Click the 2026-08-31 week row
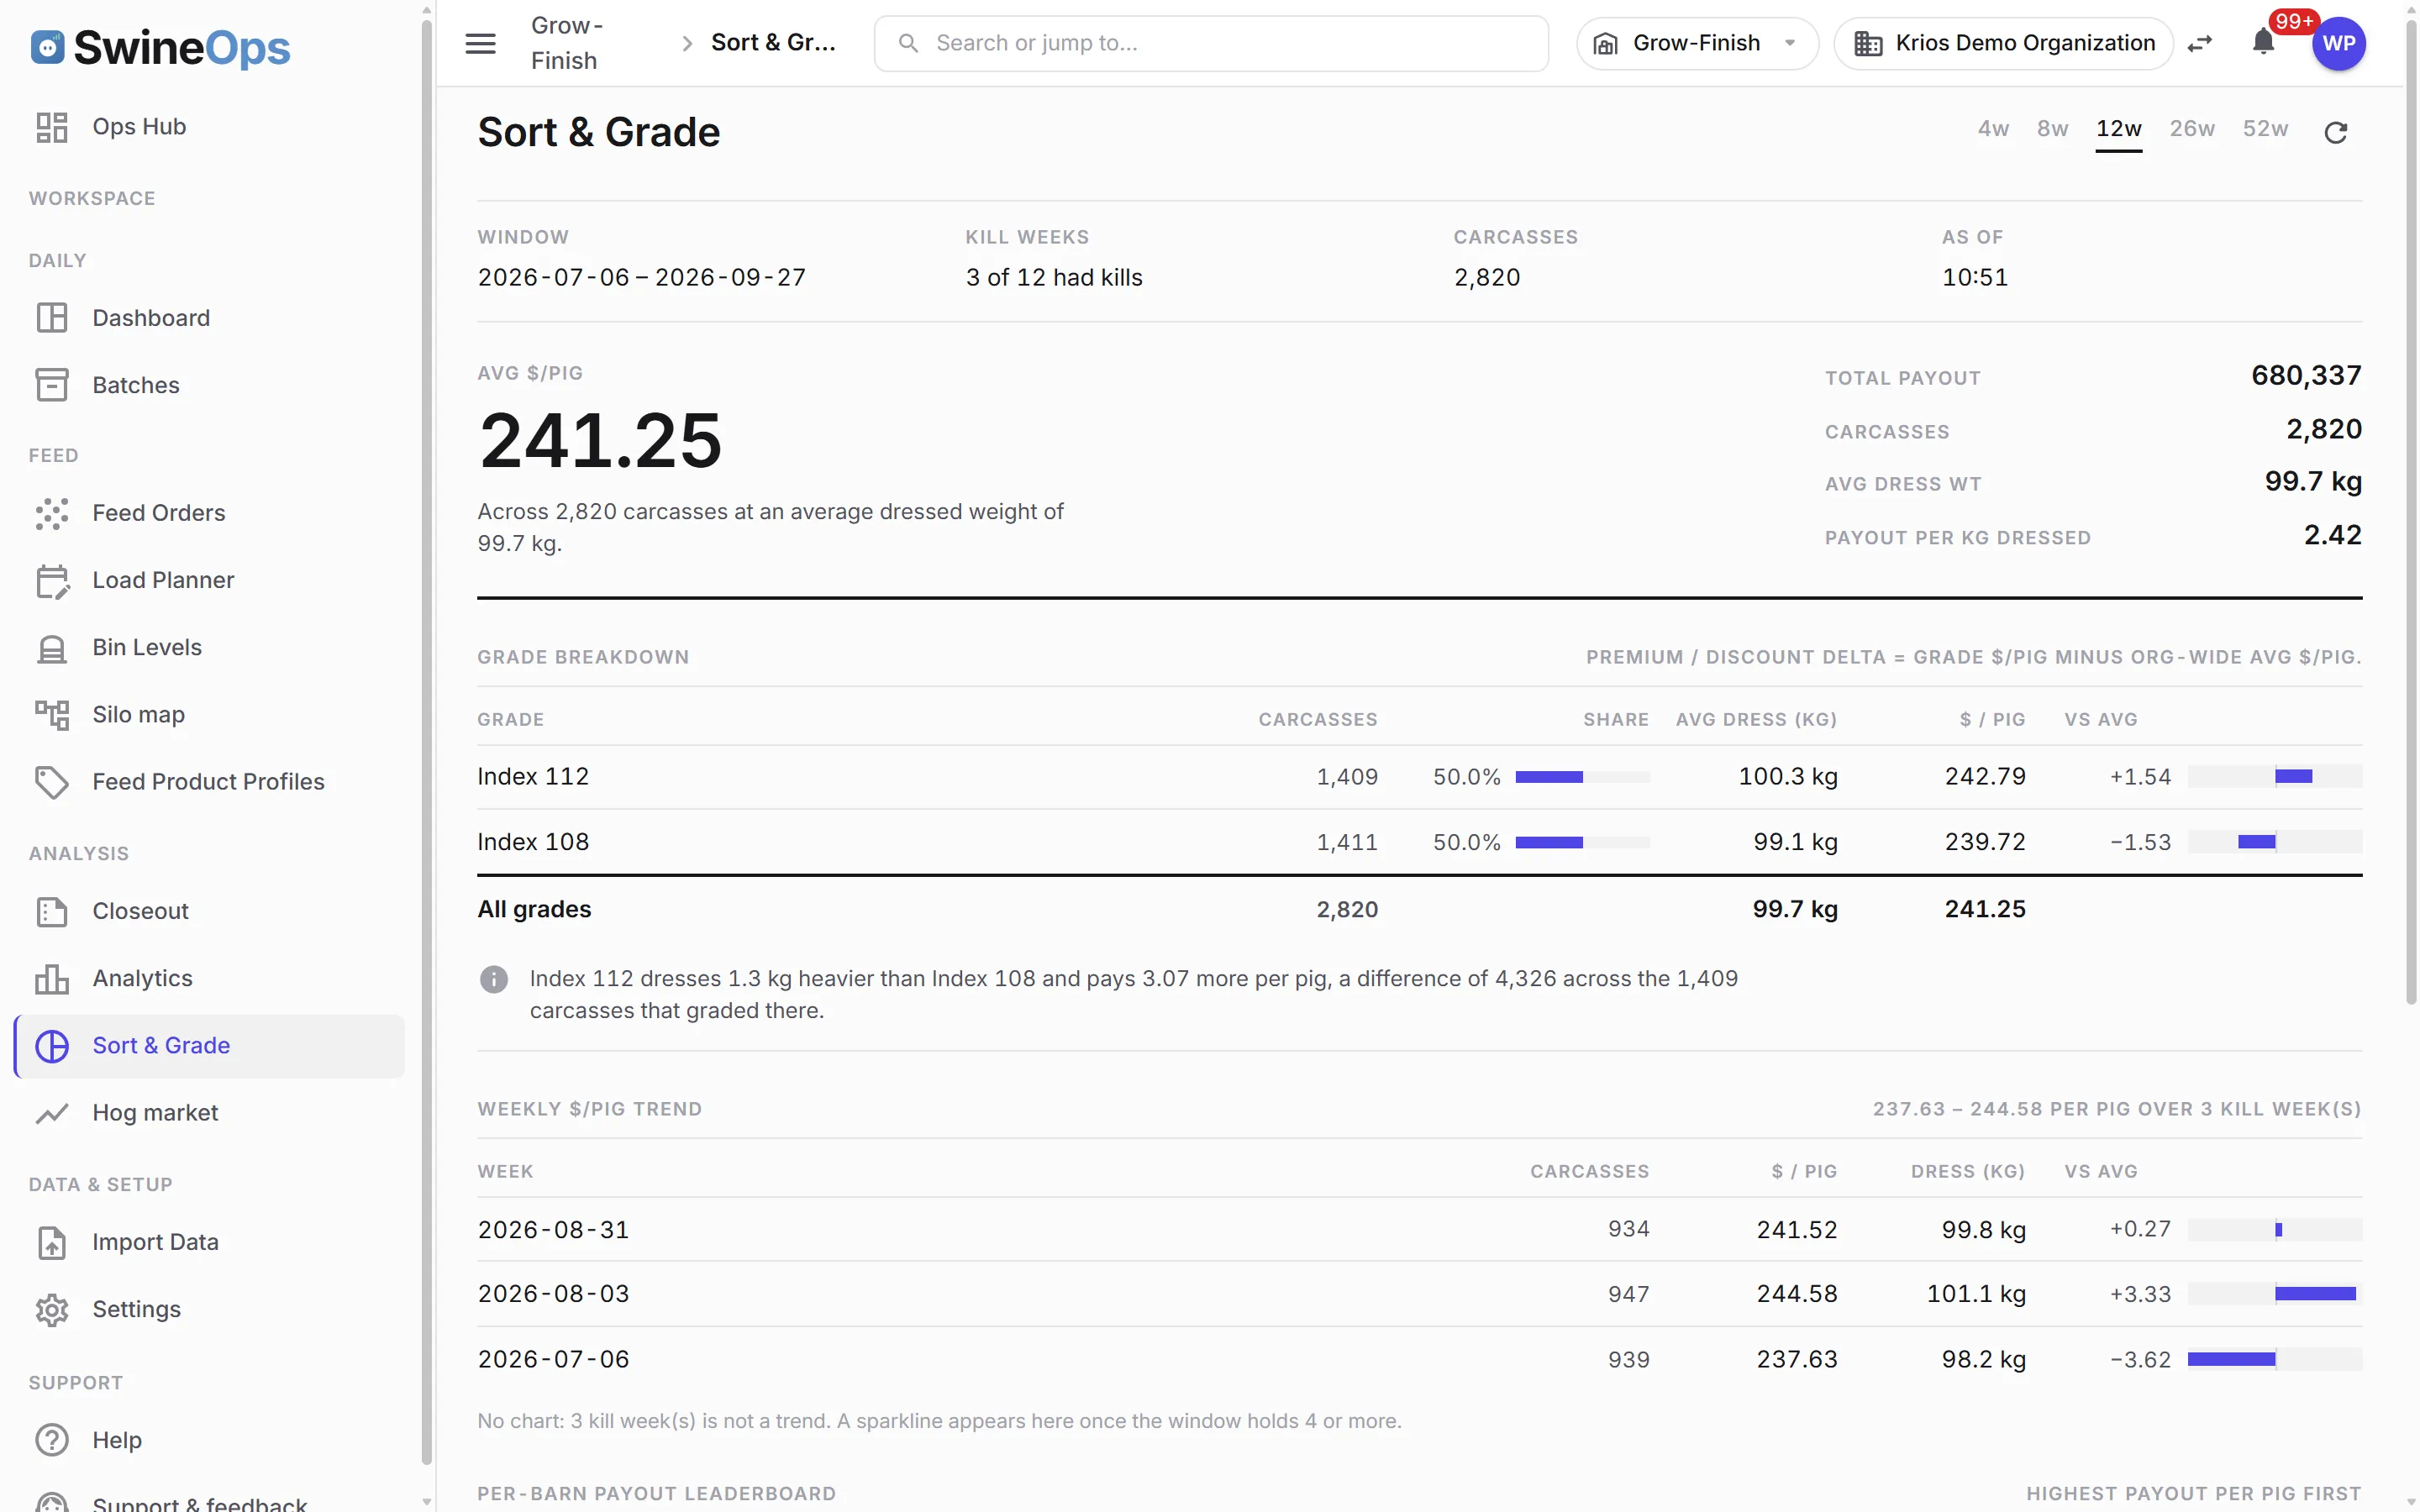Image resolution: width=2420 pixels, height=1512 pixels. click(x=1419, y=1230)
